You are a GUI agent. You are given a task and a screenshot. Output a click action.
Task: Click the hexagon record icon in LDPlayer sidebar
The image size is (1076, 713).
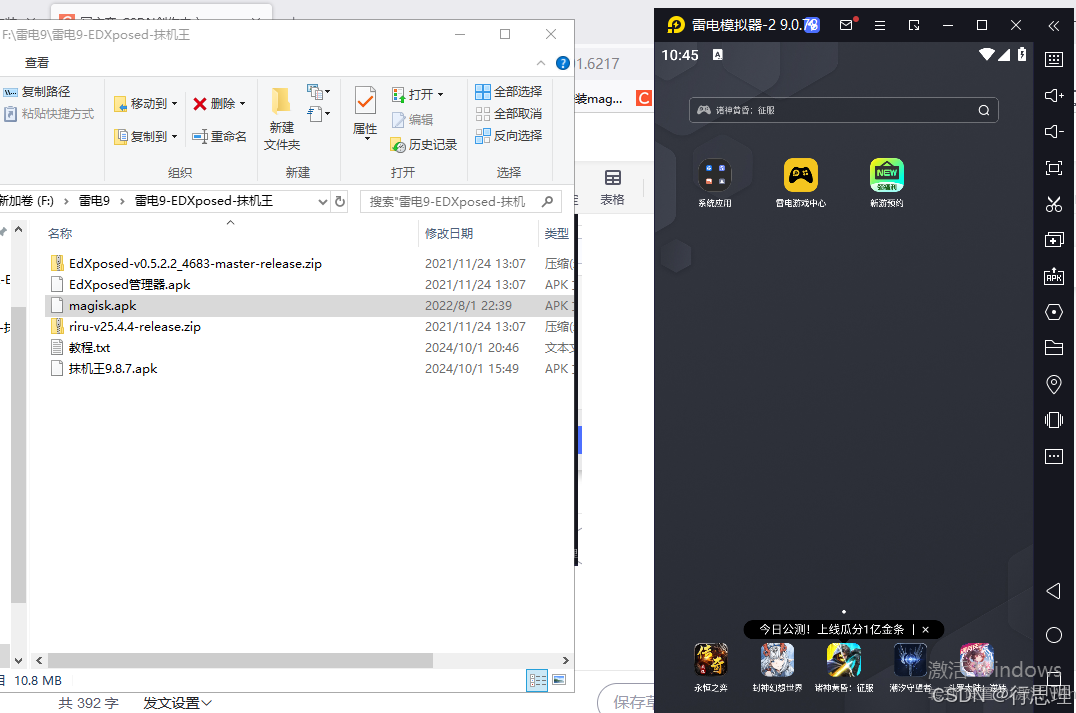[1053, 312]
